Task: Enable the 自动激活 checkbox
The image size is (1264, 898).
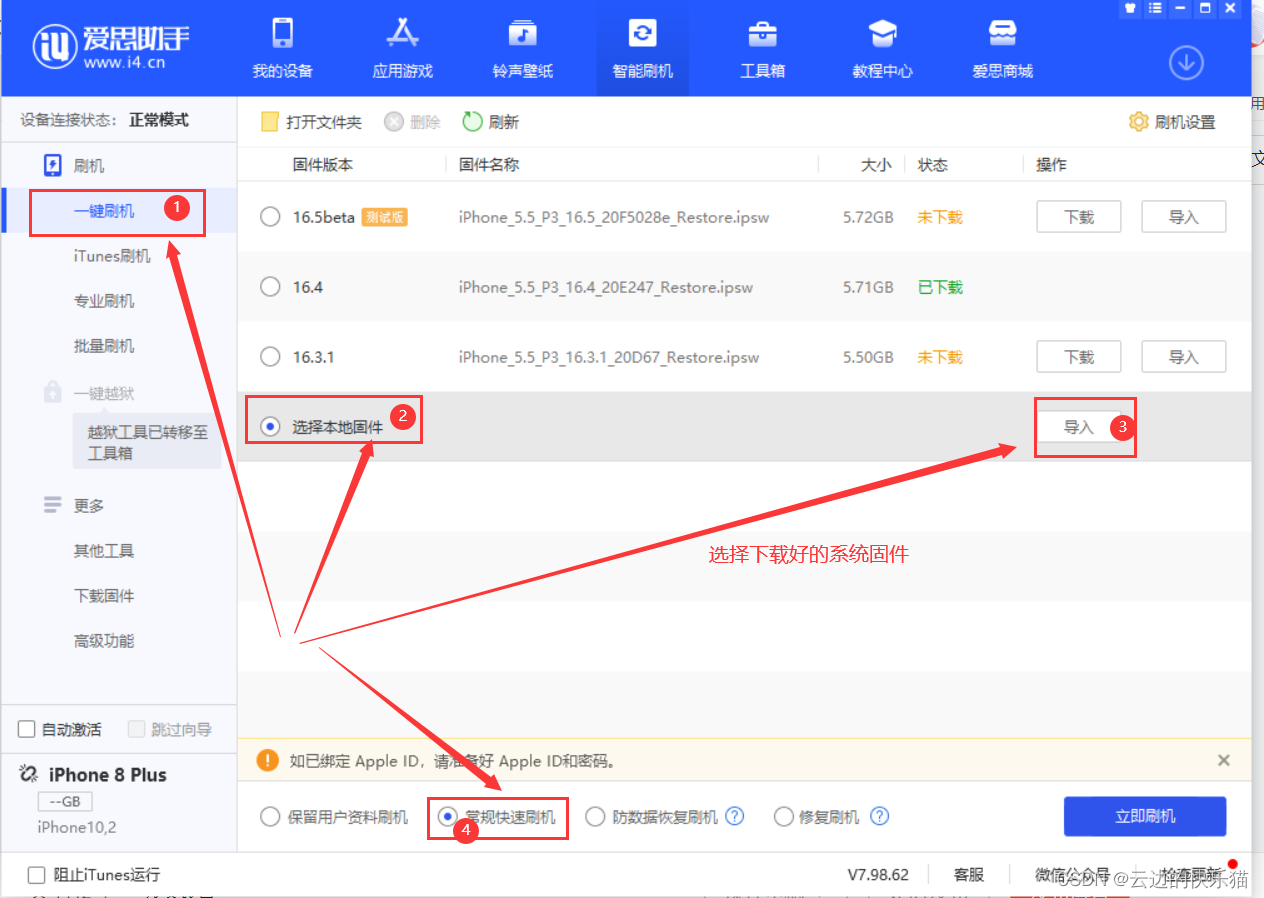Action: (x=27, y=729)
